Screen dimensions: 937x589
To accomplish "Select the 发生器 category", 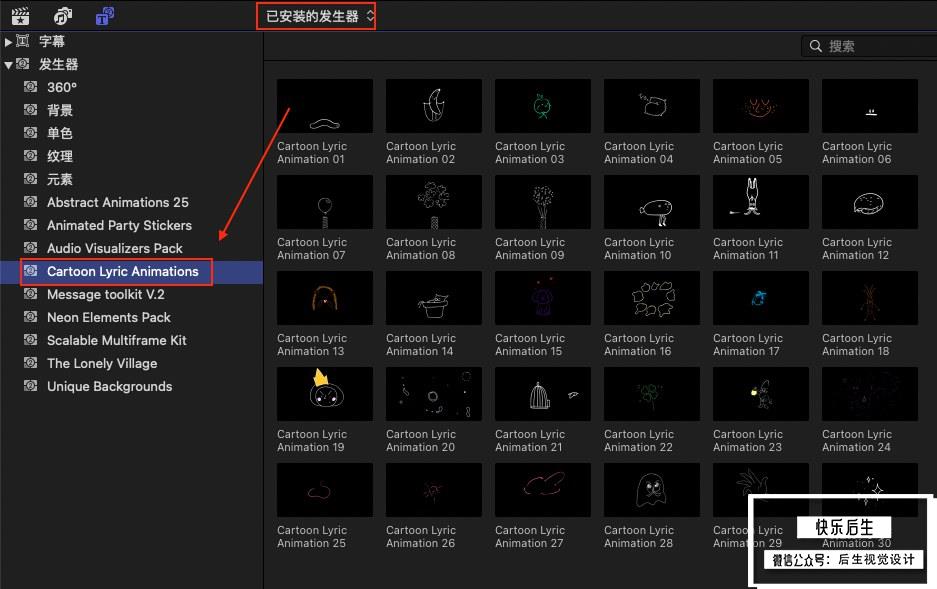I will point(59,64).
